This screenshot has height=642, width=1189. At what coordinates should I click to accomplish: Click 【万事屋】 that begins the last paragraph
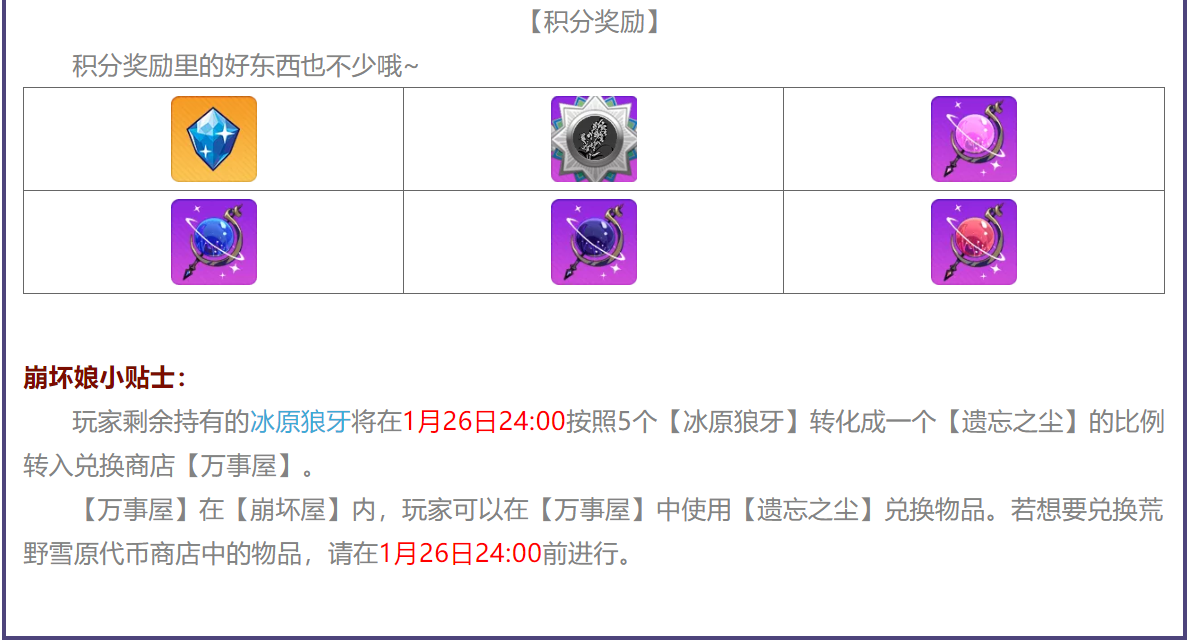135,509
